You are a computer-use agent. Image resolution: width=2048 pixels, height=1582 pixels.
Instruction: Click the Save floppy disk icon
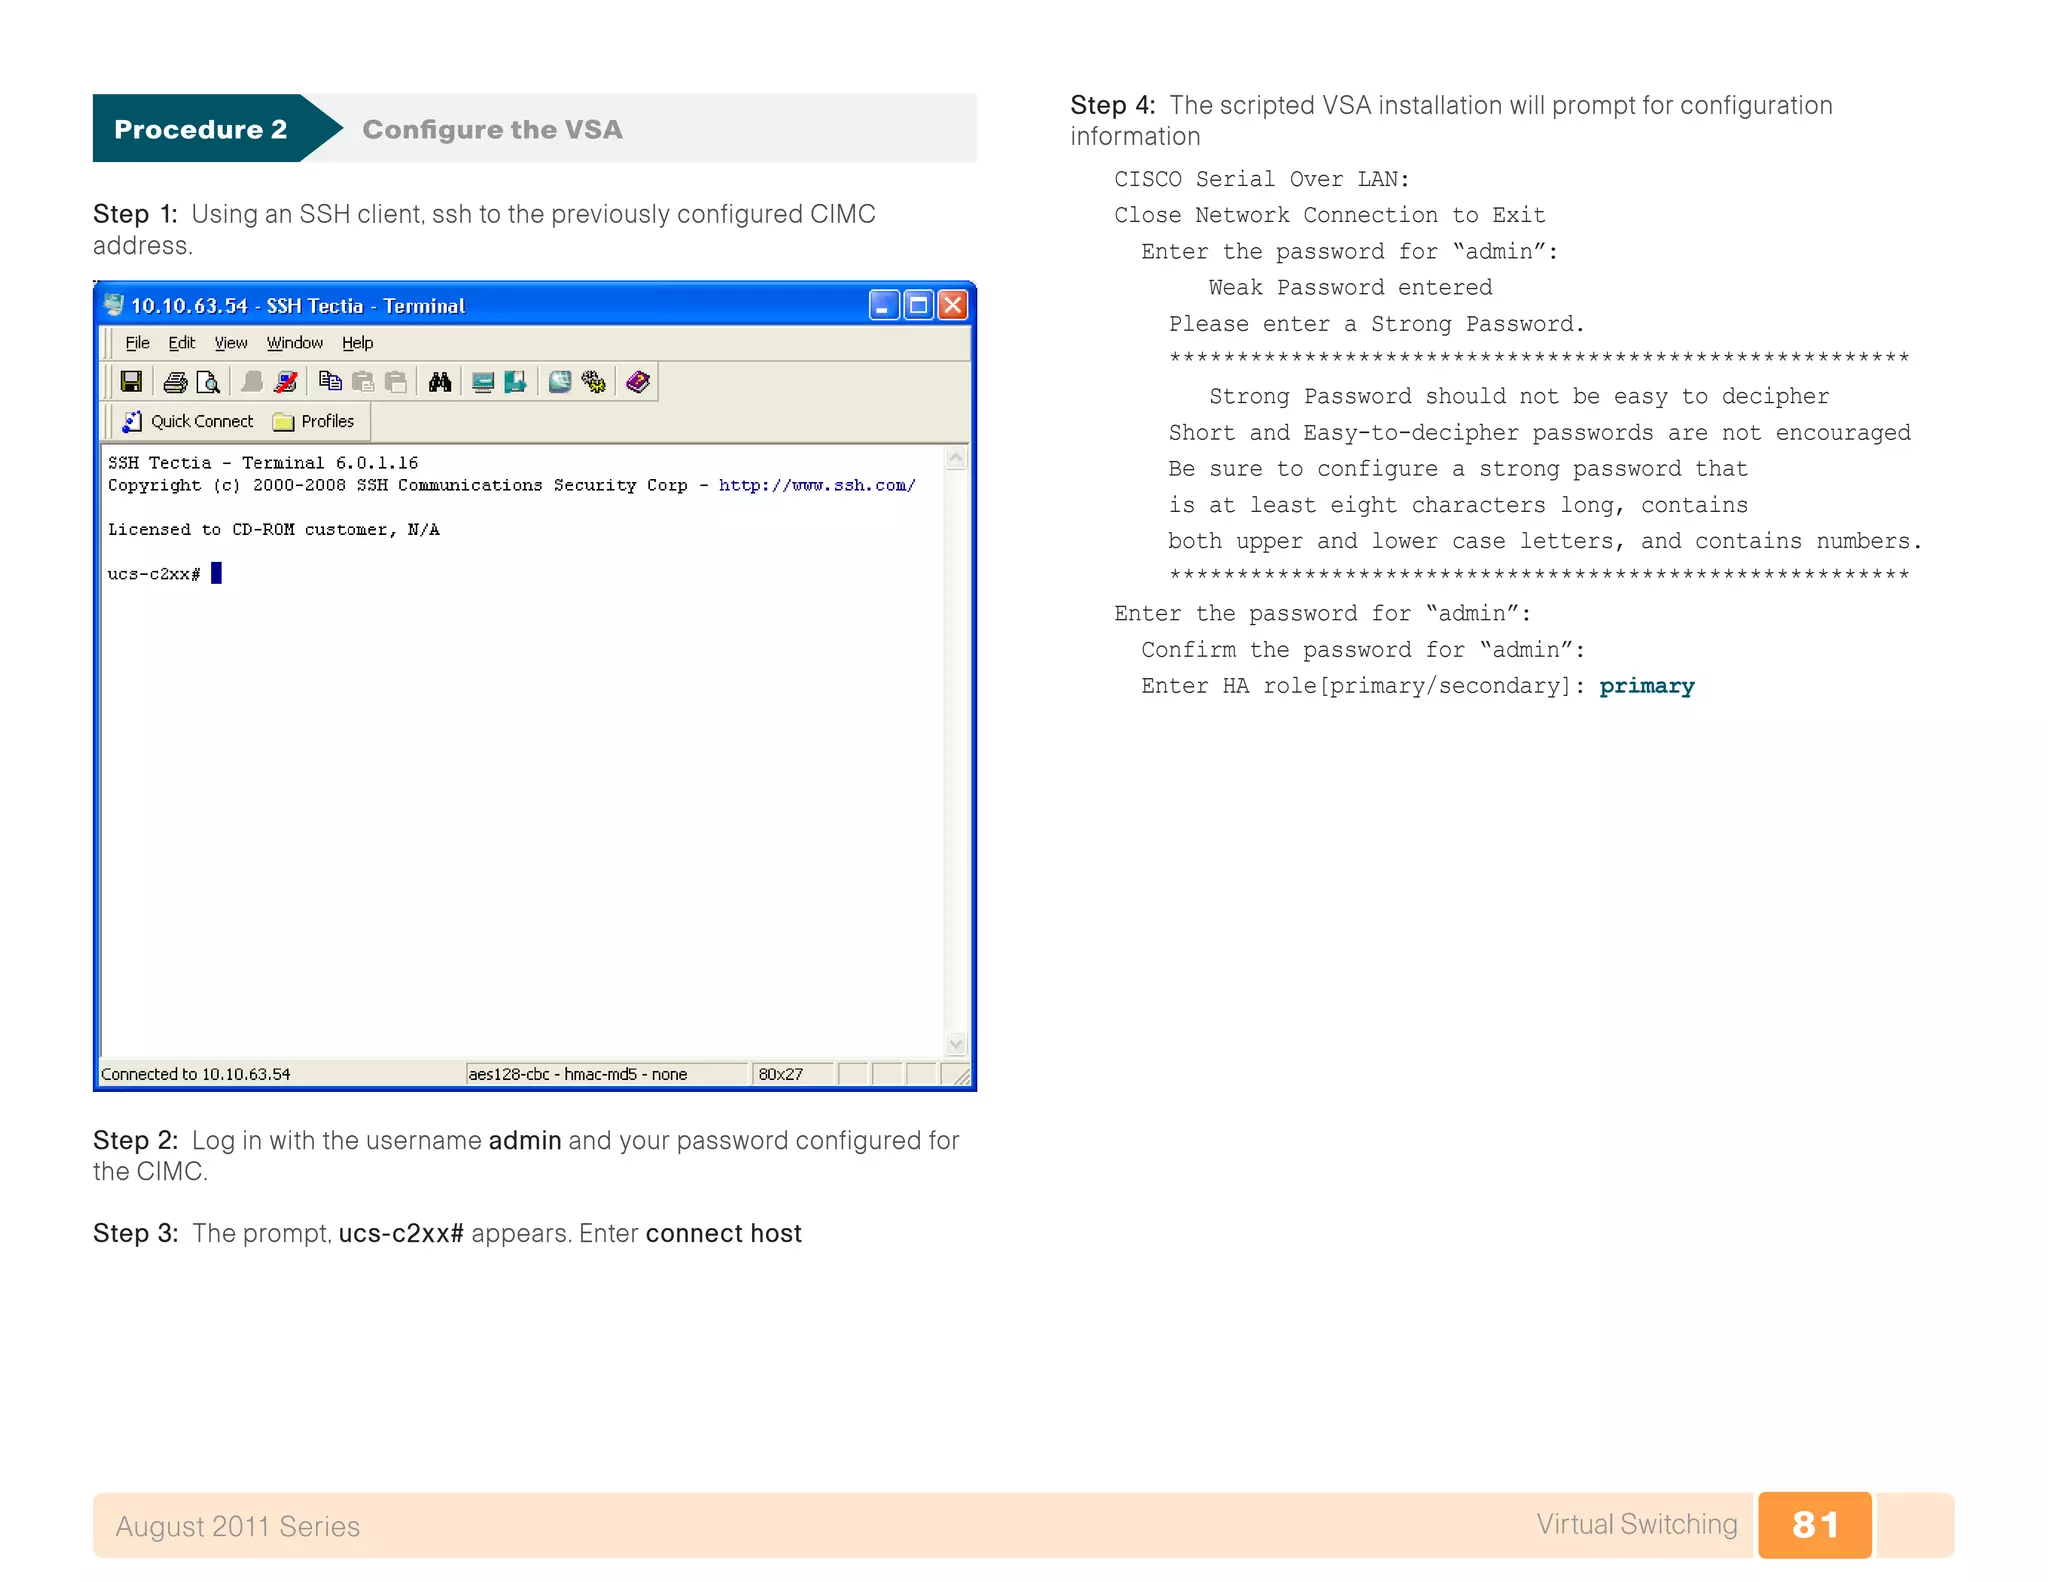[x=131, y=382]
